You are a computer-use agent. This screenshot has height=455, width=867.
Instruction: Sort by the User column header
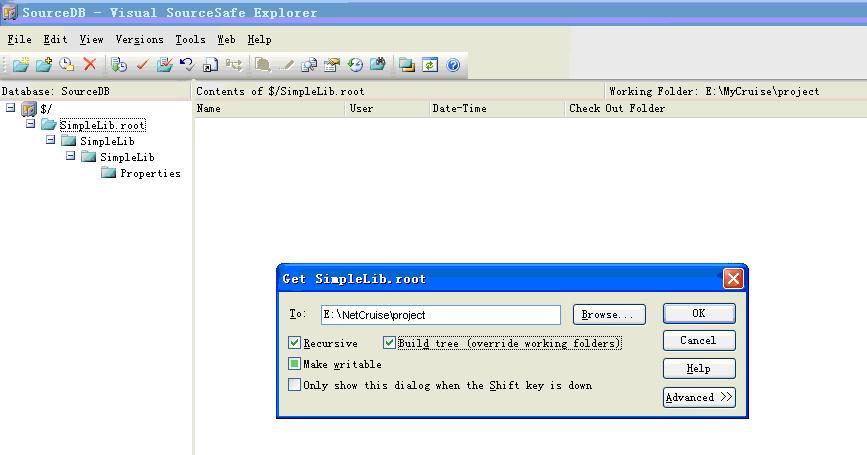click(x=387, y=108)
